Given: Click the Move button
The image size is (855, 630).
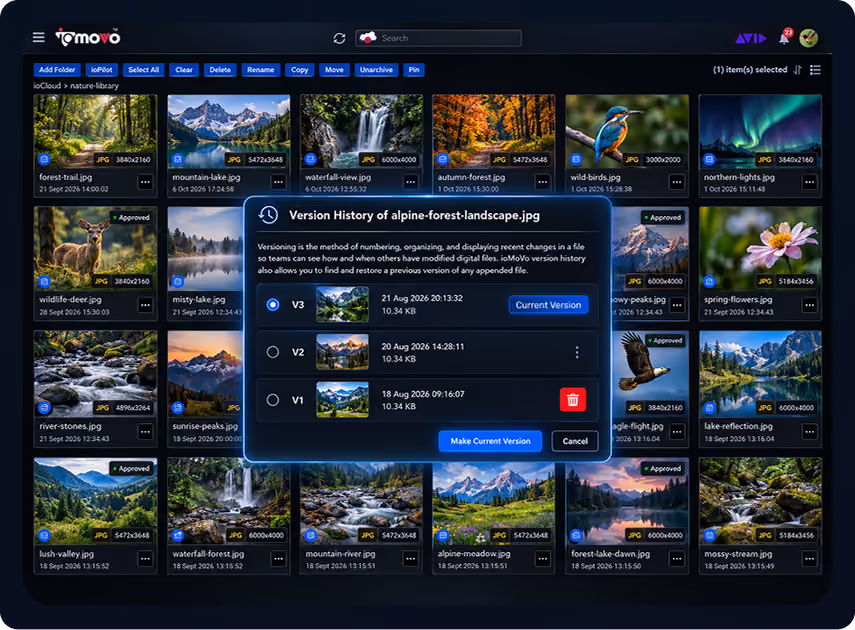Looking at the screenshot, I should [x=334, y=70].
